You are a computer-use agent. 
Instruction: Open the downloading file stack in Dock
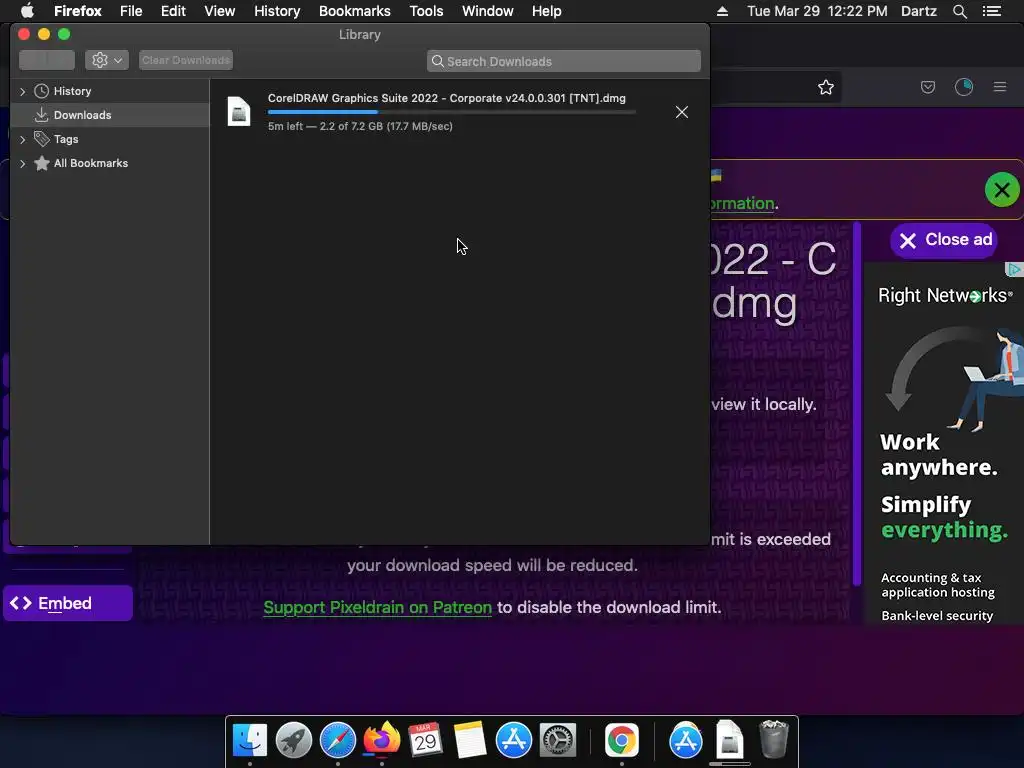[729, 740]
